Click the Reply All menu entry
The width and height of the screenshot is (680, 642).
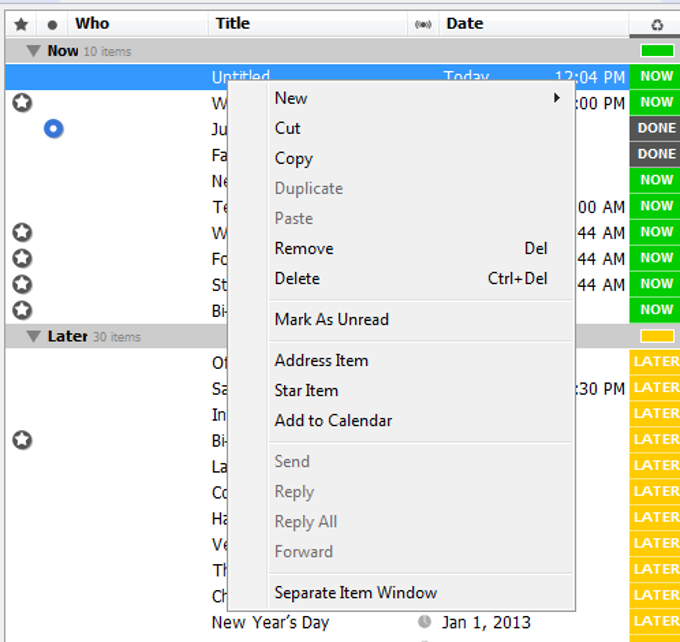tap(306, 522)
